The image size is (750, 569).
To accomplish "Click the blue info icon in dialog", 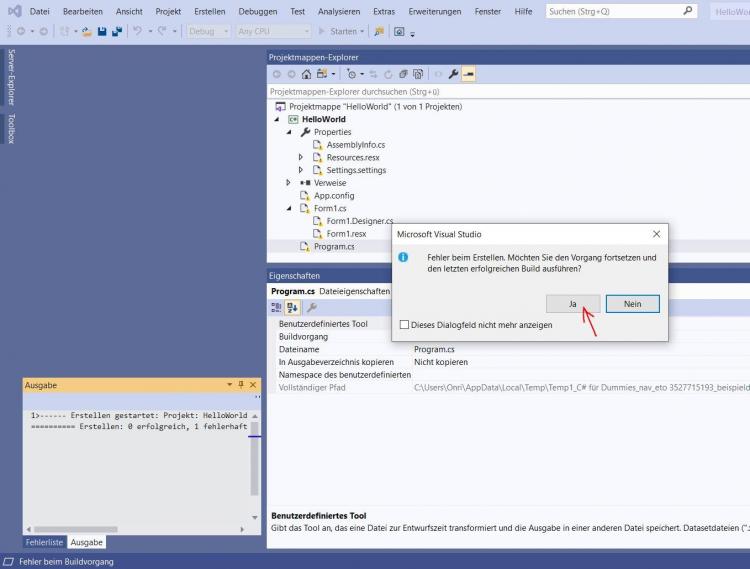I will 403,257.
